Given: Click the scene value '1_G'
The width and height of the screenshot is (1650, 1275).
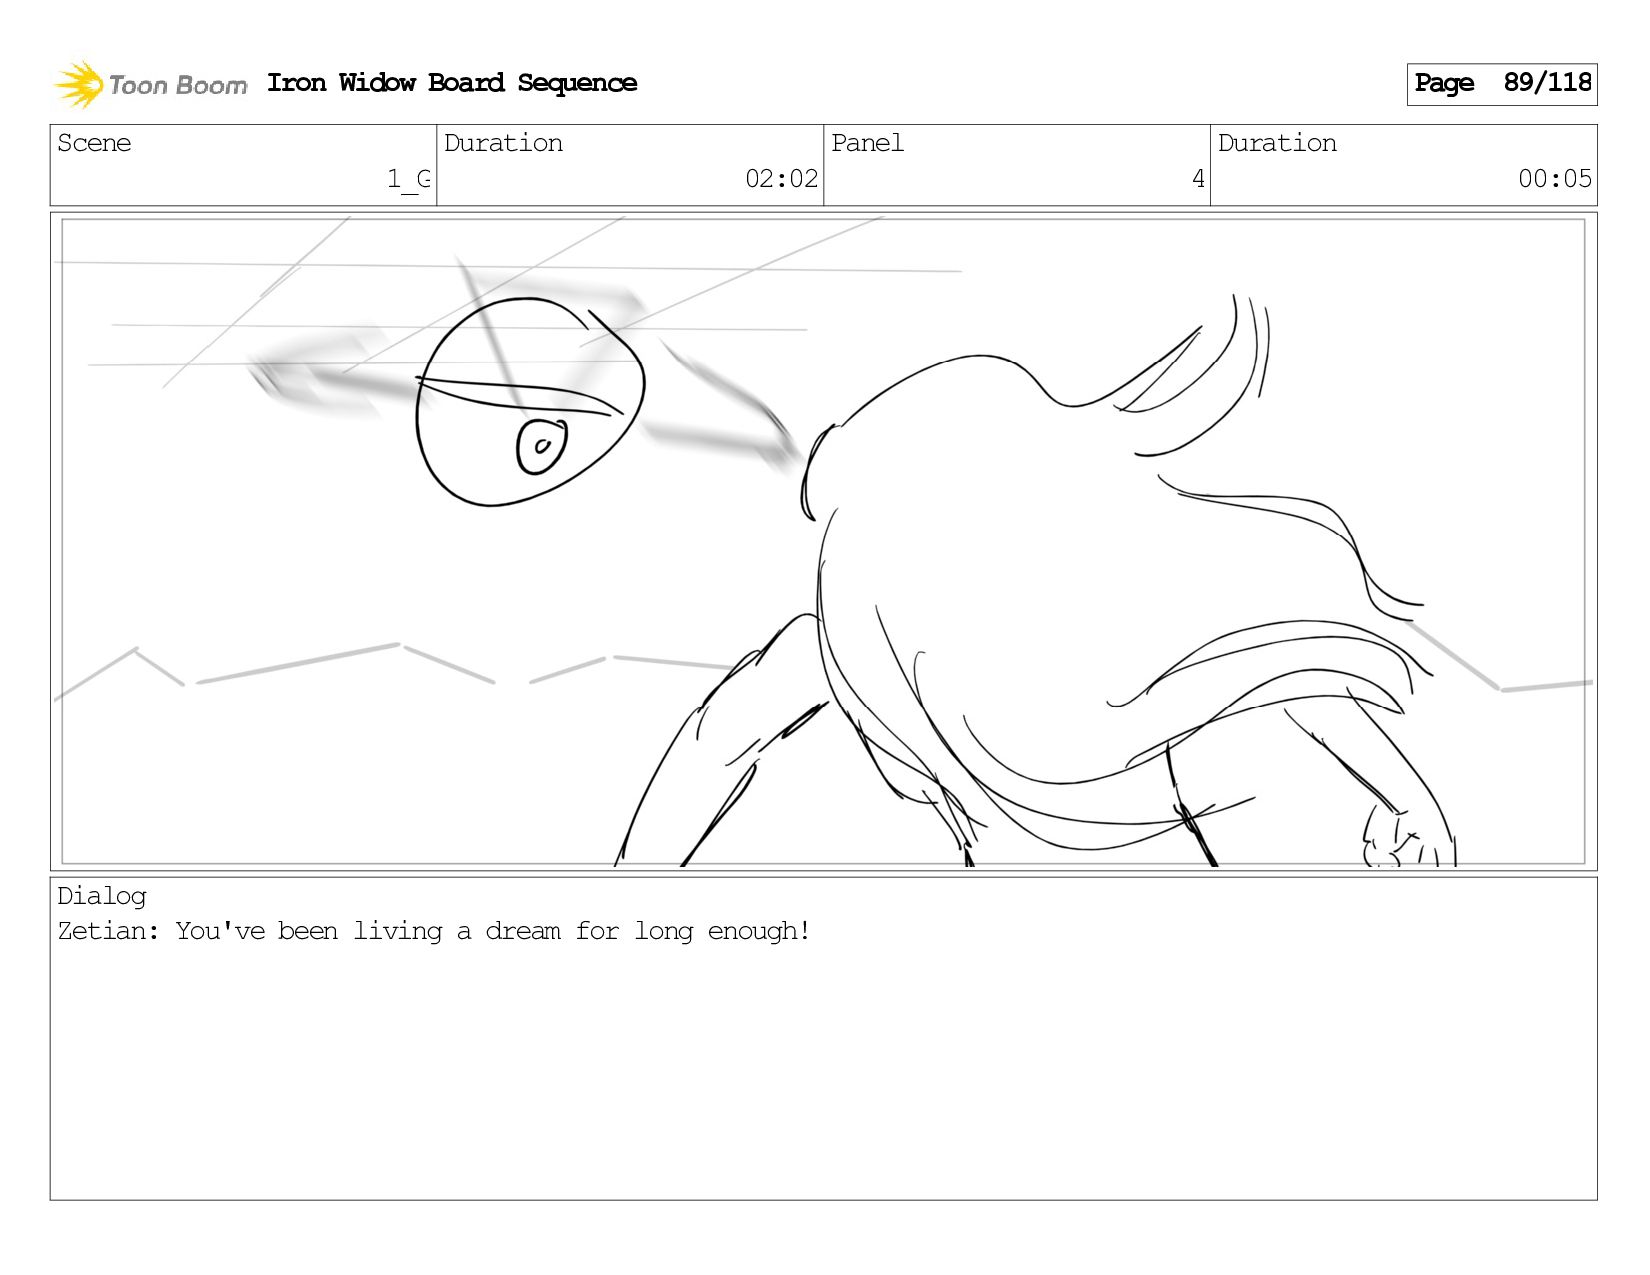Looking at the screenshot, I should 409,179.
